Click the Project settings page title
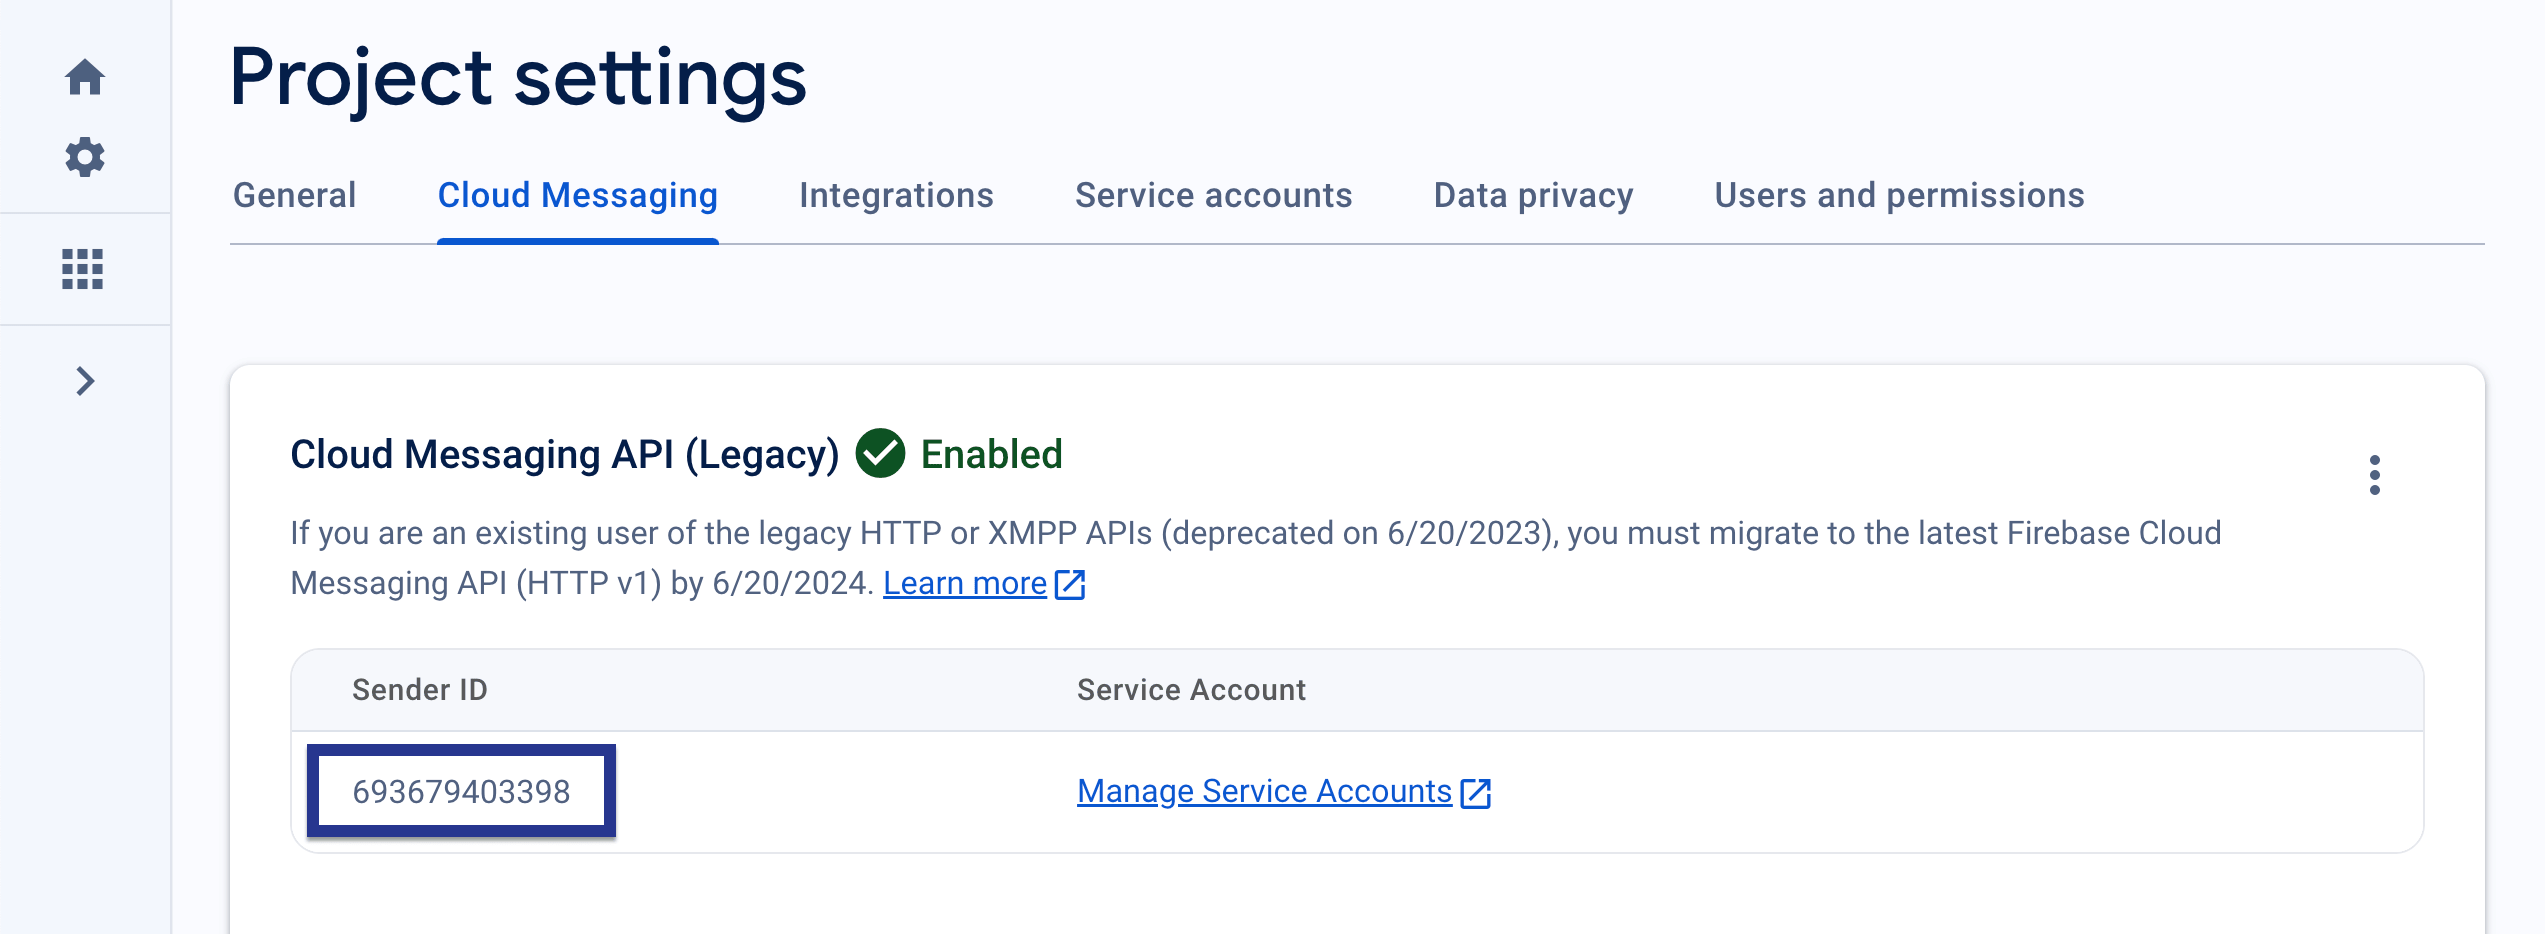 pyautogui.click(x=518, y=78)
